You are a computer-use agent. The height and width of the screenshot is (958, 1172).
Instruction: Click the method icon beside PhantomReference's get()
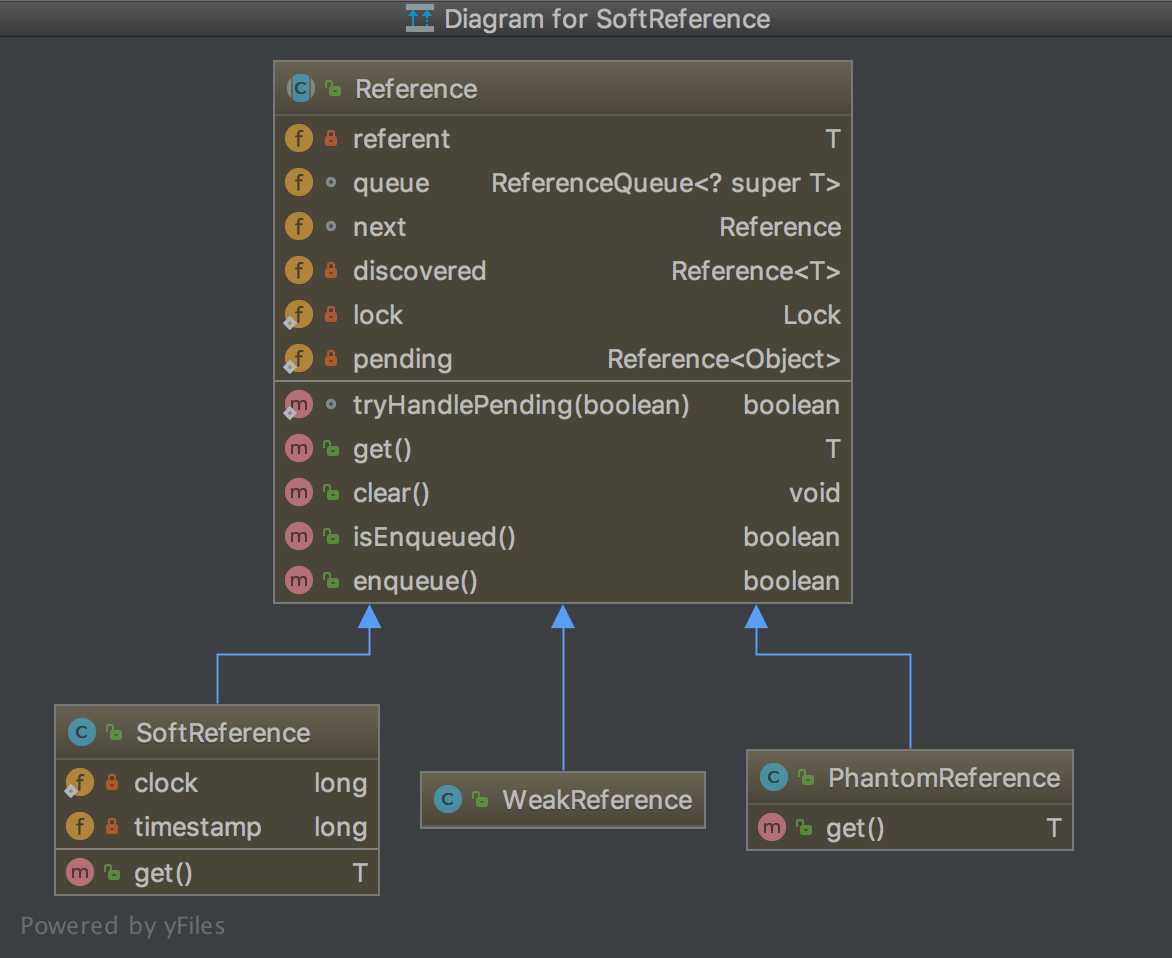pos(772,828)
